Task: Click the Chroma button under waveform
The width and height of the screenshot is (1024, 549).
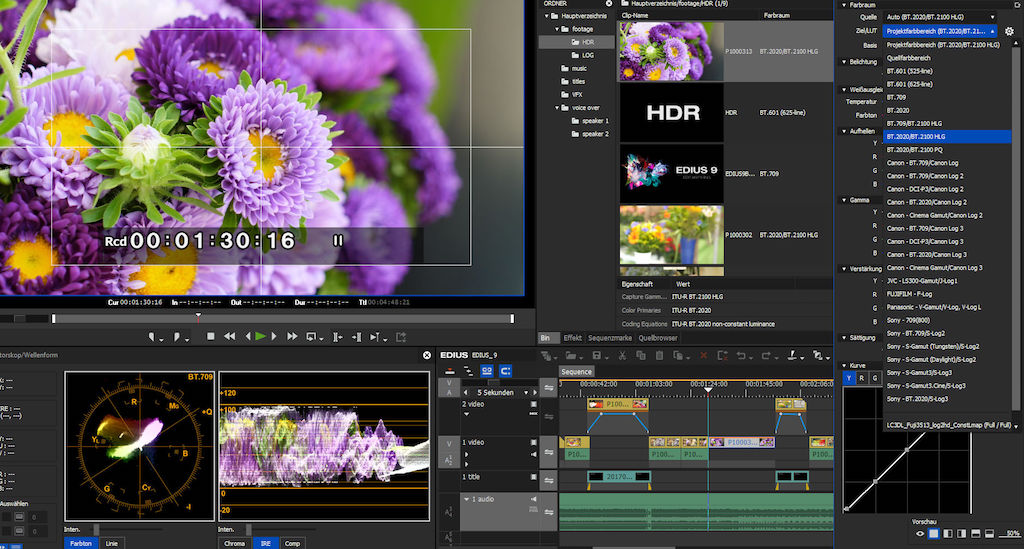Action: 234,543
